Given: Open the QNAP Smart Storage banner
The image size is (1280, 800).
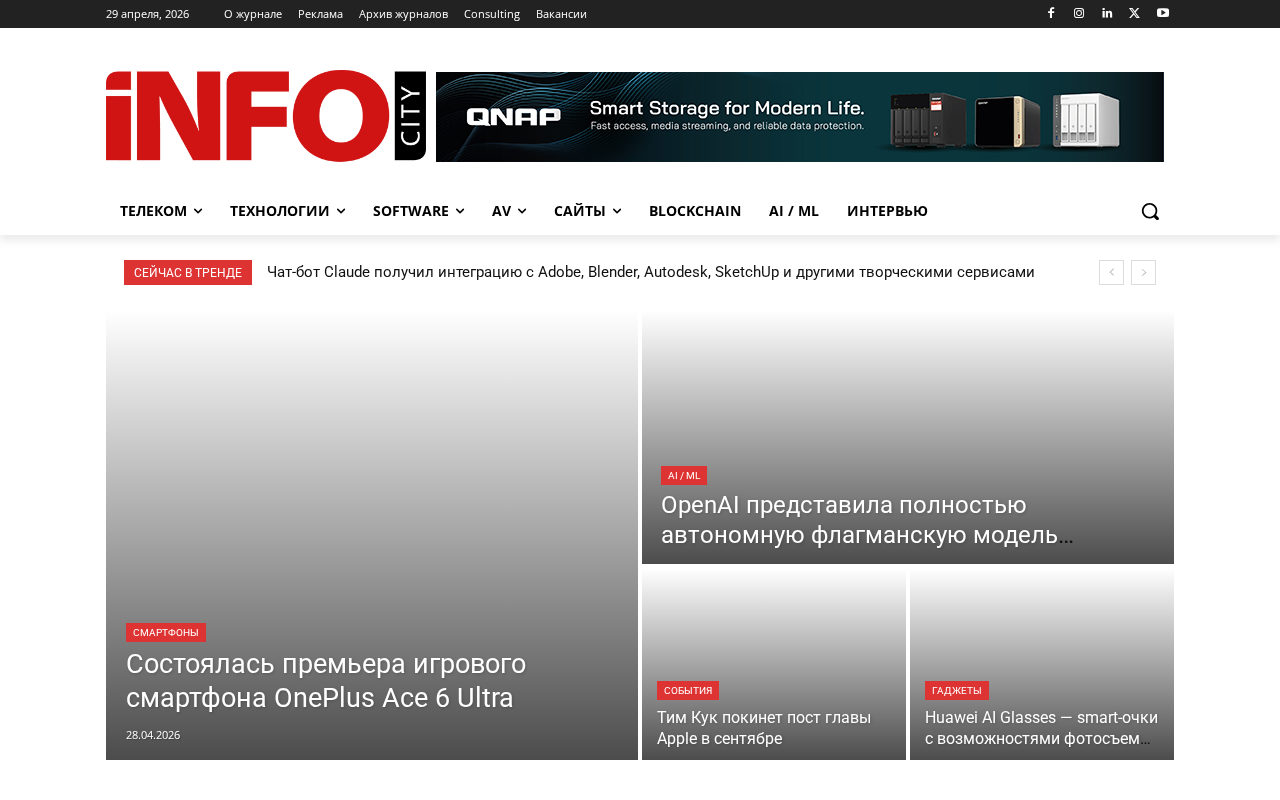Looking at the screenshot, I should pos(800,117).
